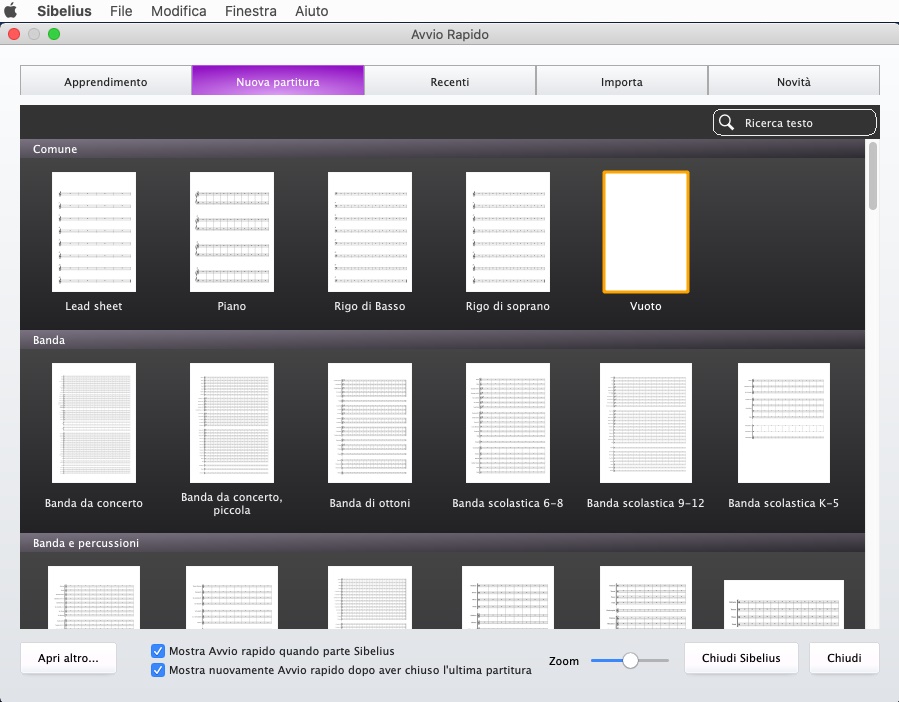
Task: Select the Banda scolastica K-5 template
Action: point(784,423)
